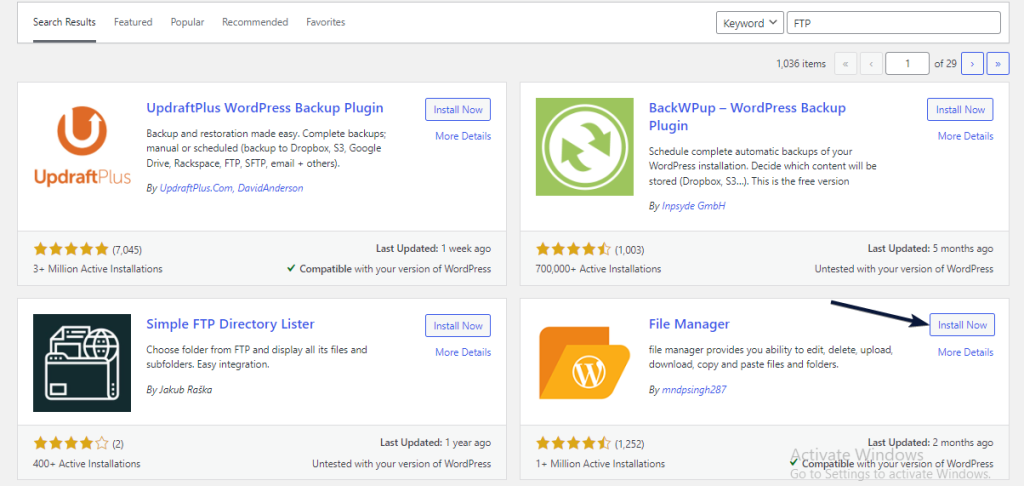
Task: Open the mndpsingh287 author link
Action: click(x=693, y=390)
